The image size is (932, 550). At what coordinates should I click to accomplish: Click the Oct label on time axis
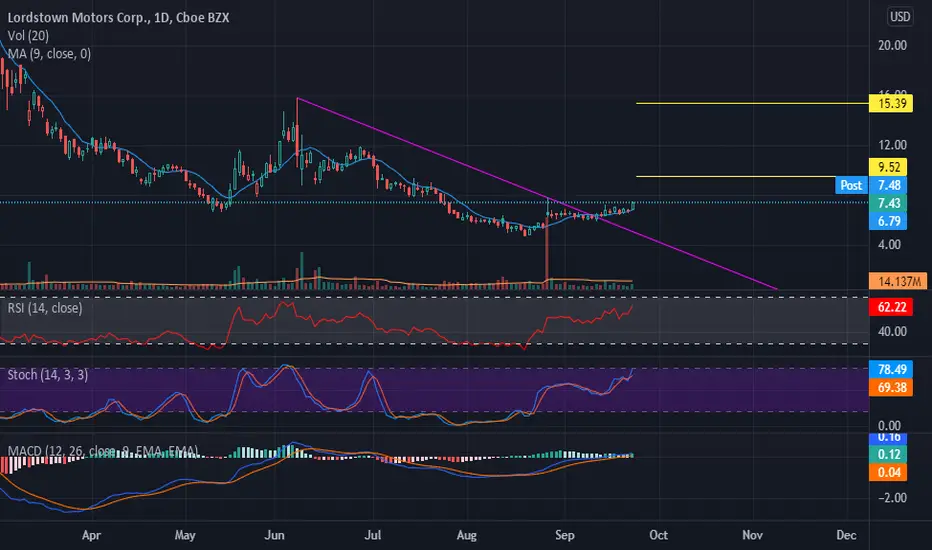658,535
